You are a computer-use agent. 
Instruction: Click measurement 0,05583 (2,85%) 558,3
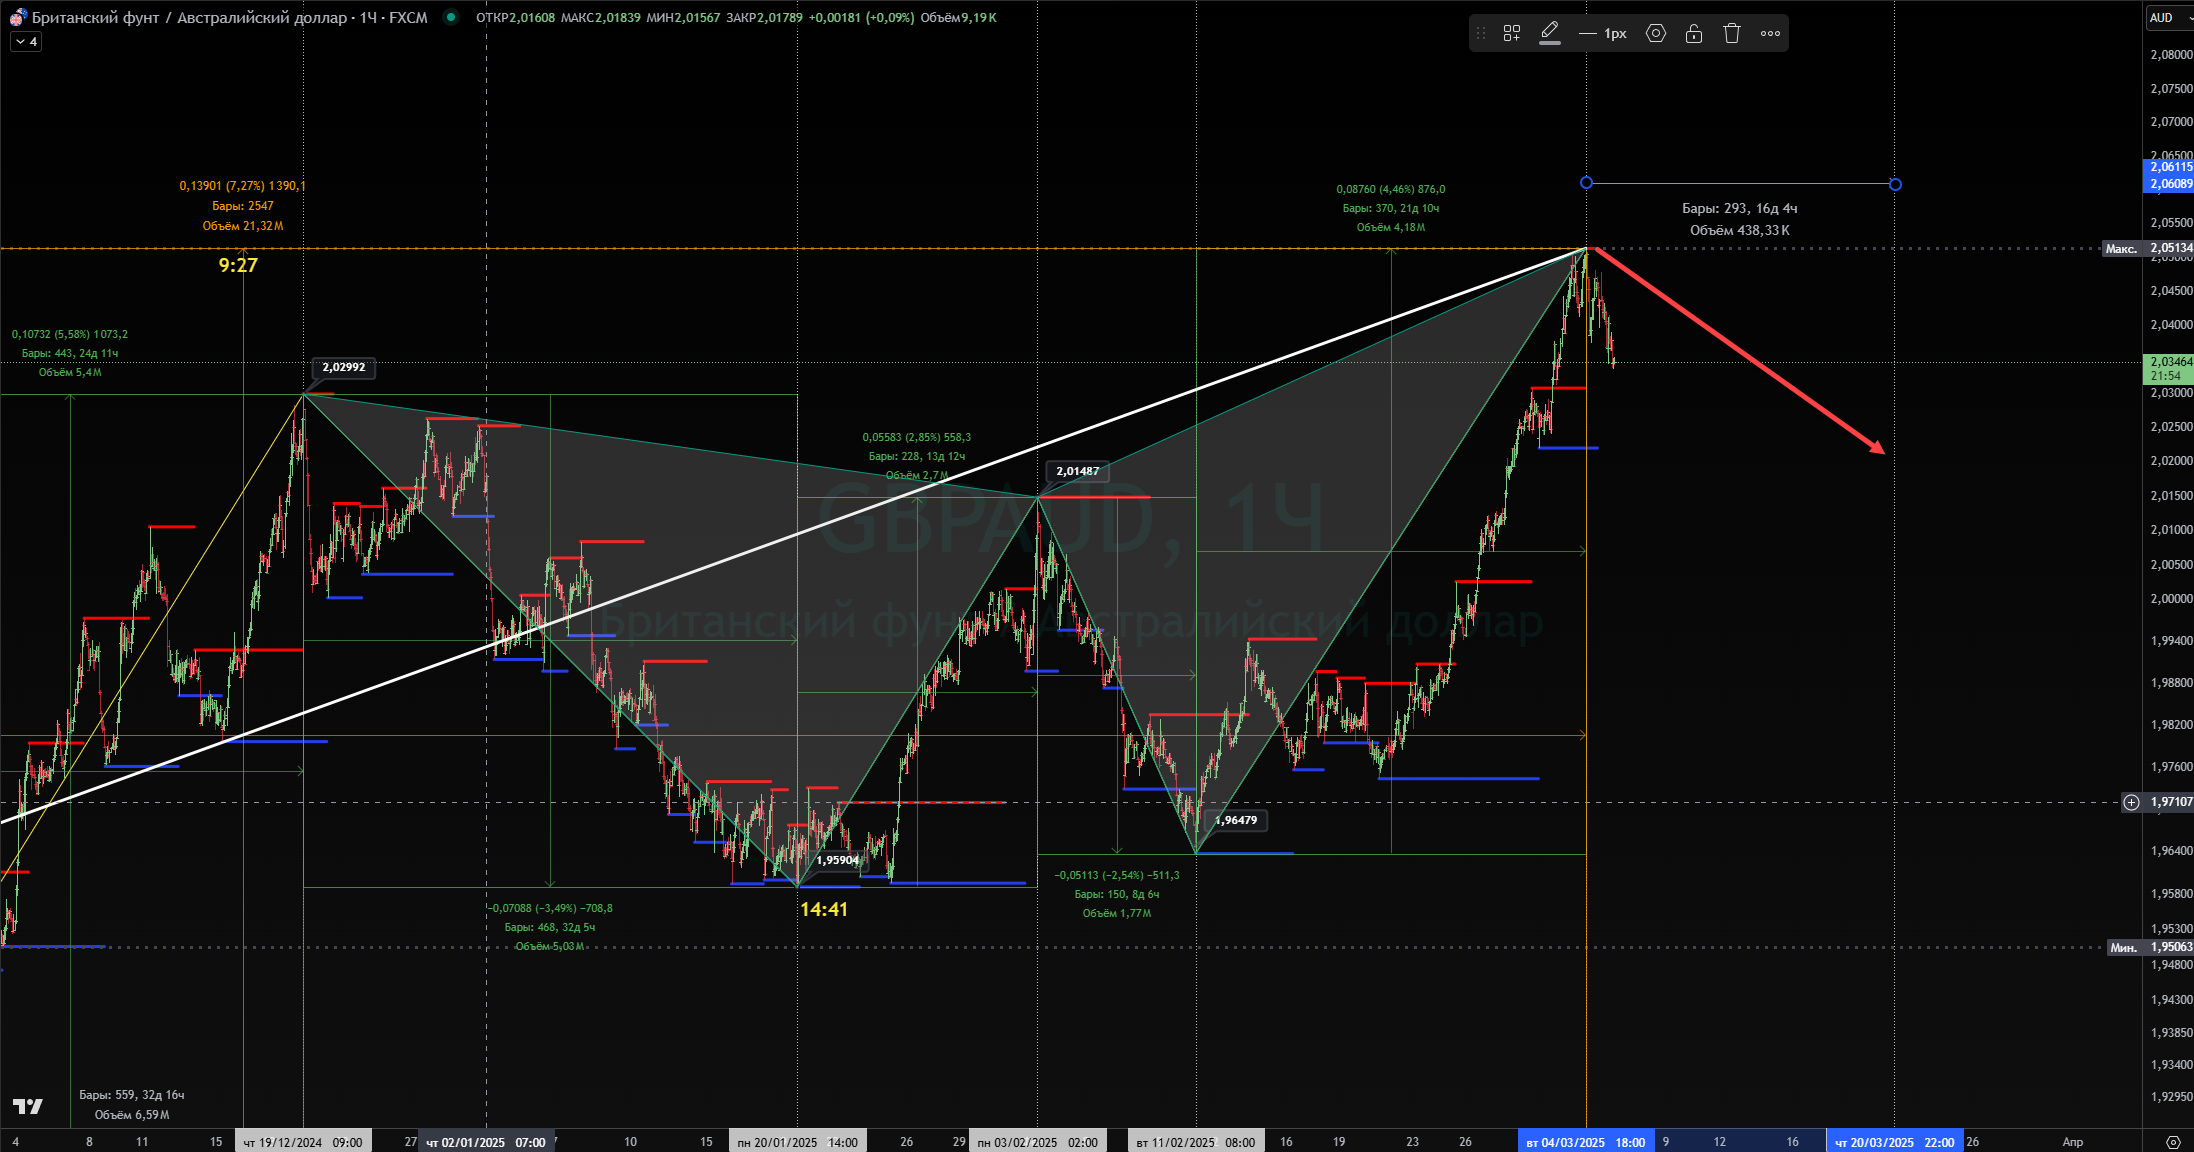tap(917, 437)
